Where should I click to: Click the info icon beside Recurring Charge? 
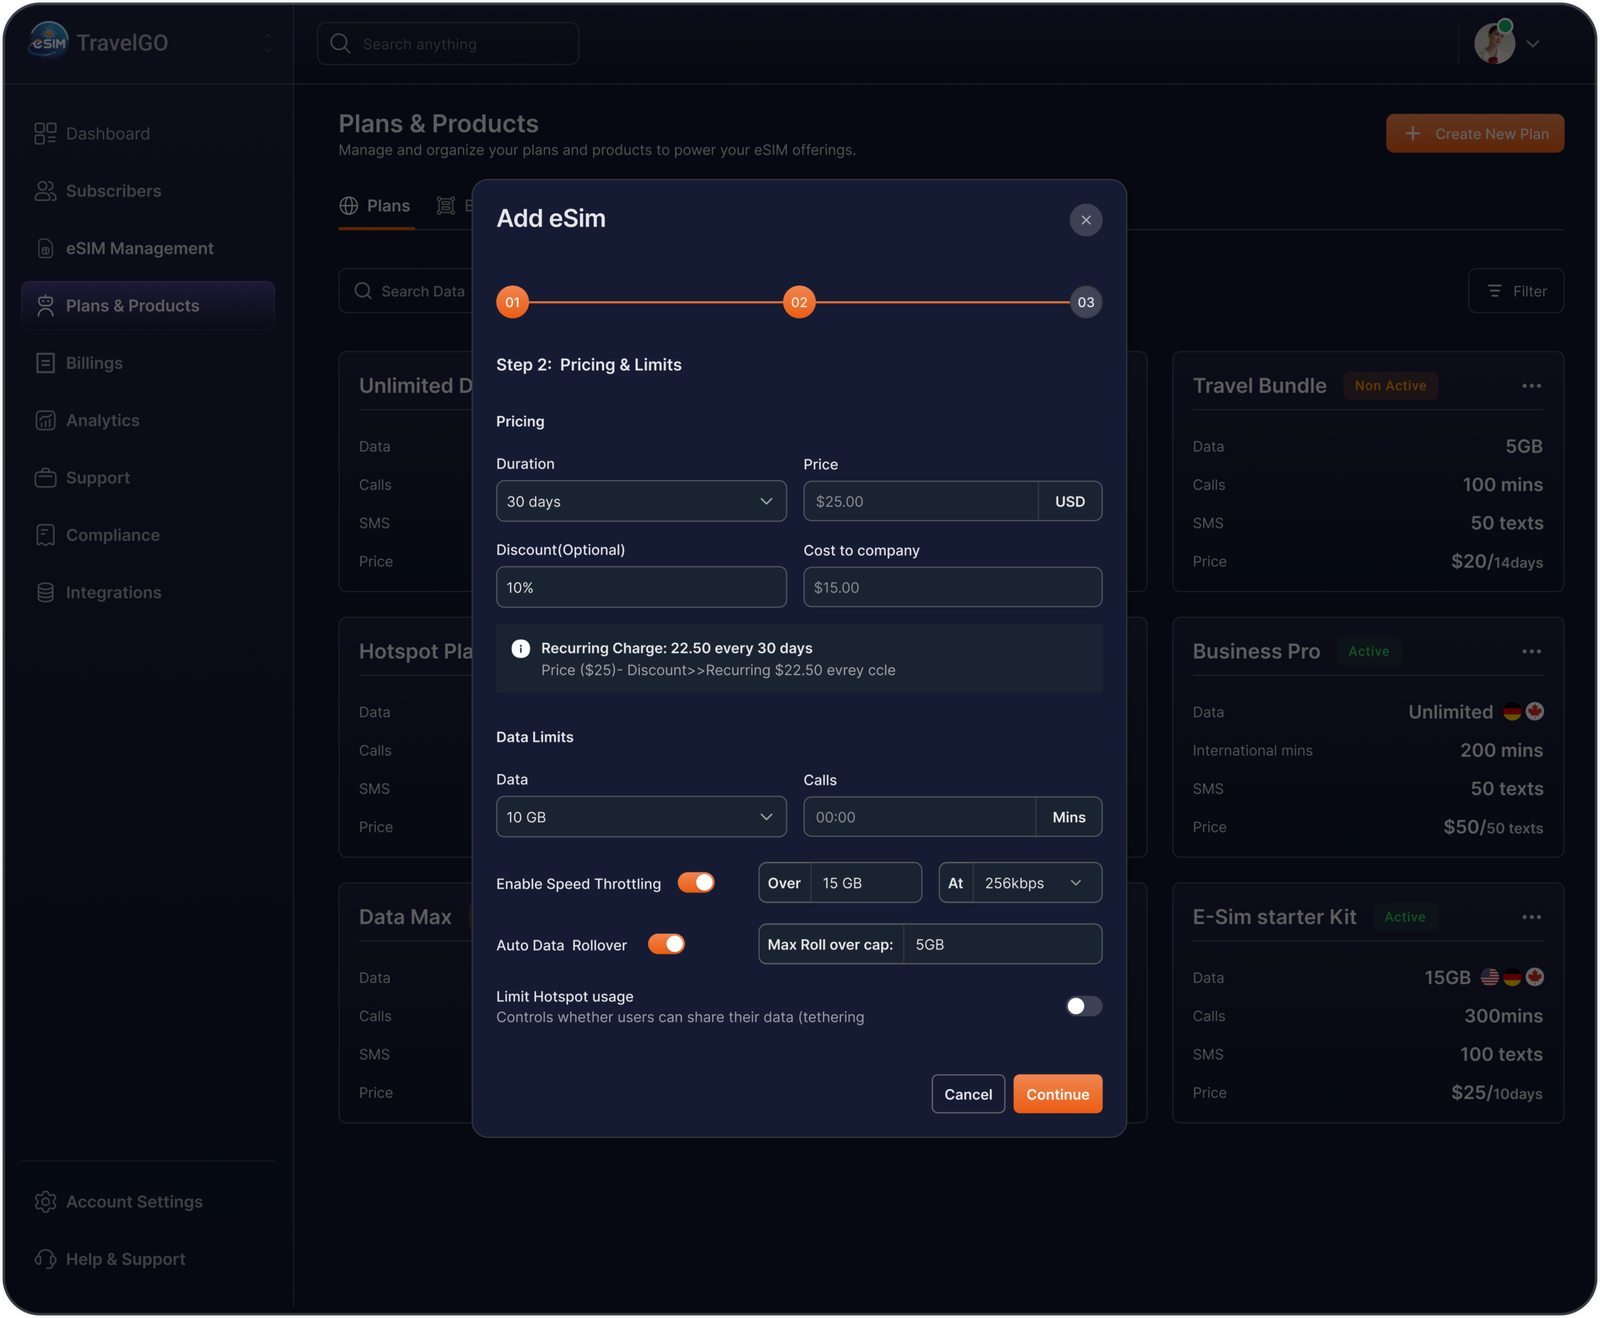tap(520, 649)
